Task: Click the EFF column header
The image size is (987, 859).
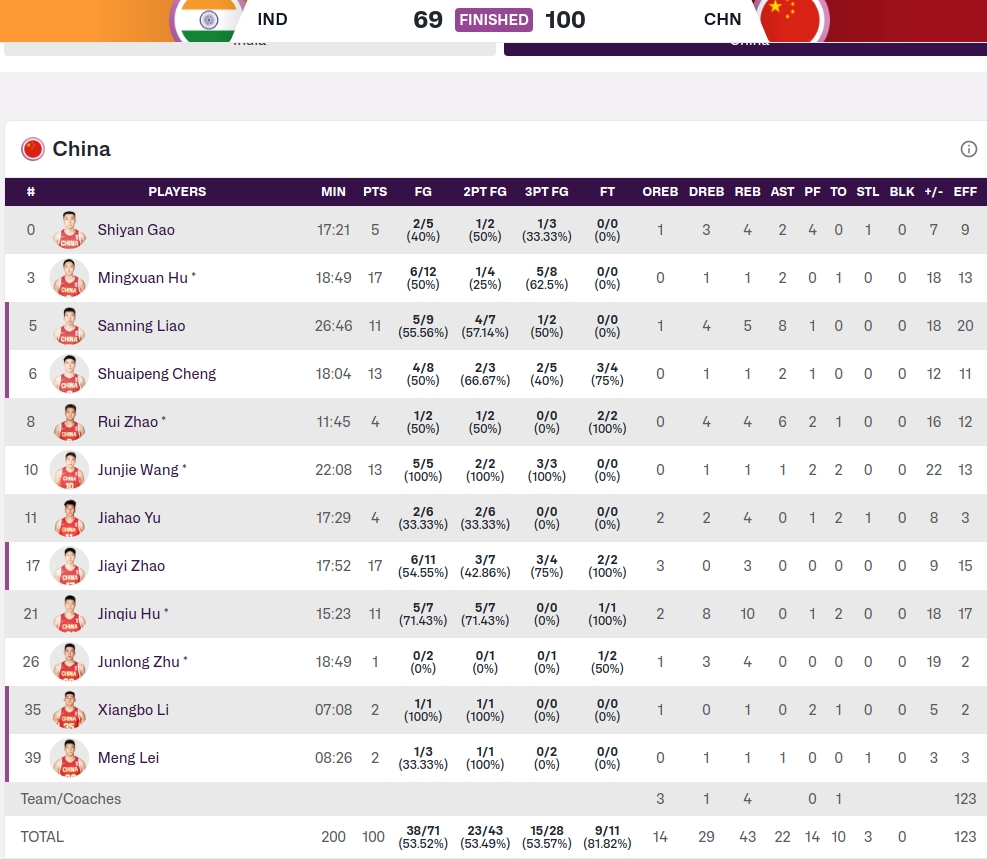Action: tap(965, 192)
